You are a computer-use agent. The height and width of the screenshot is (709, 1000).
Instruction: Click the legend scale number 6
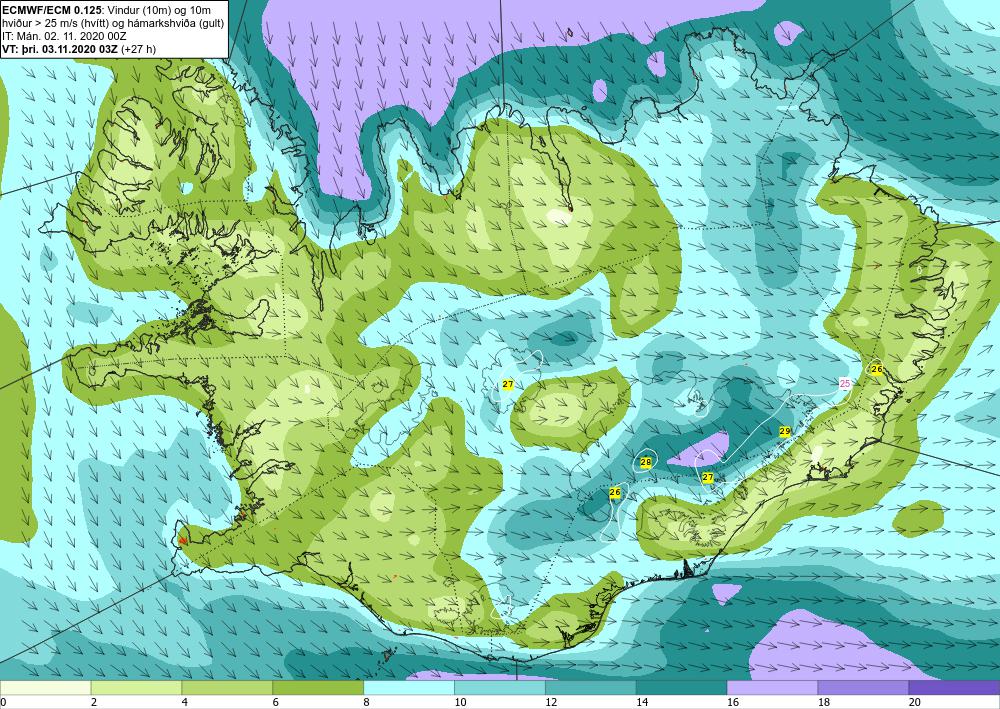point(276,703)
